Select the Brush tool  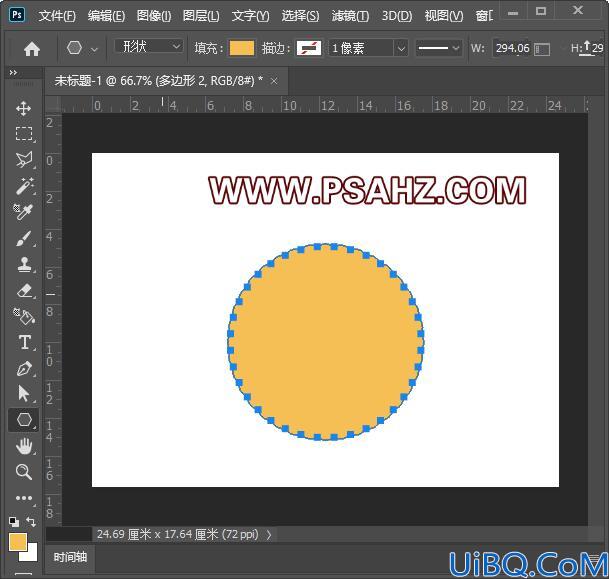click(x=24, y=238)
